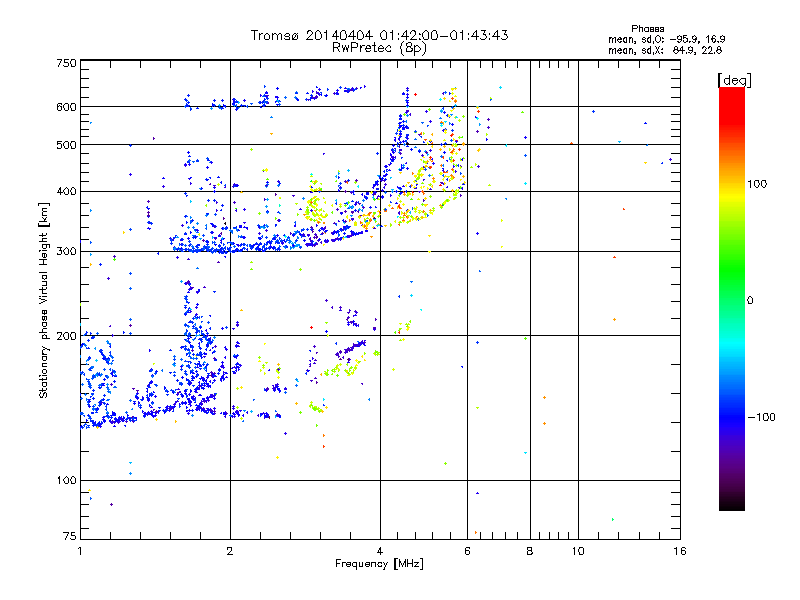The height and width of the screenshot is (600, 800).
Task: Click the x-axis tick label '2'
Action: pyautogui.click(x=230, y=551)
